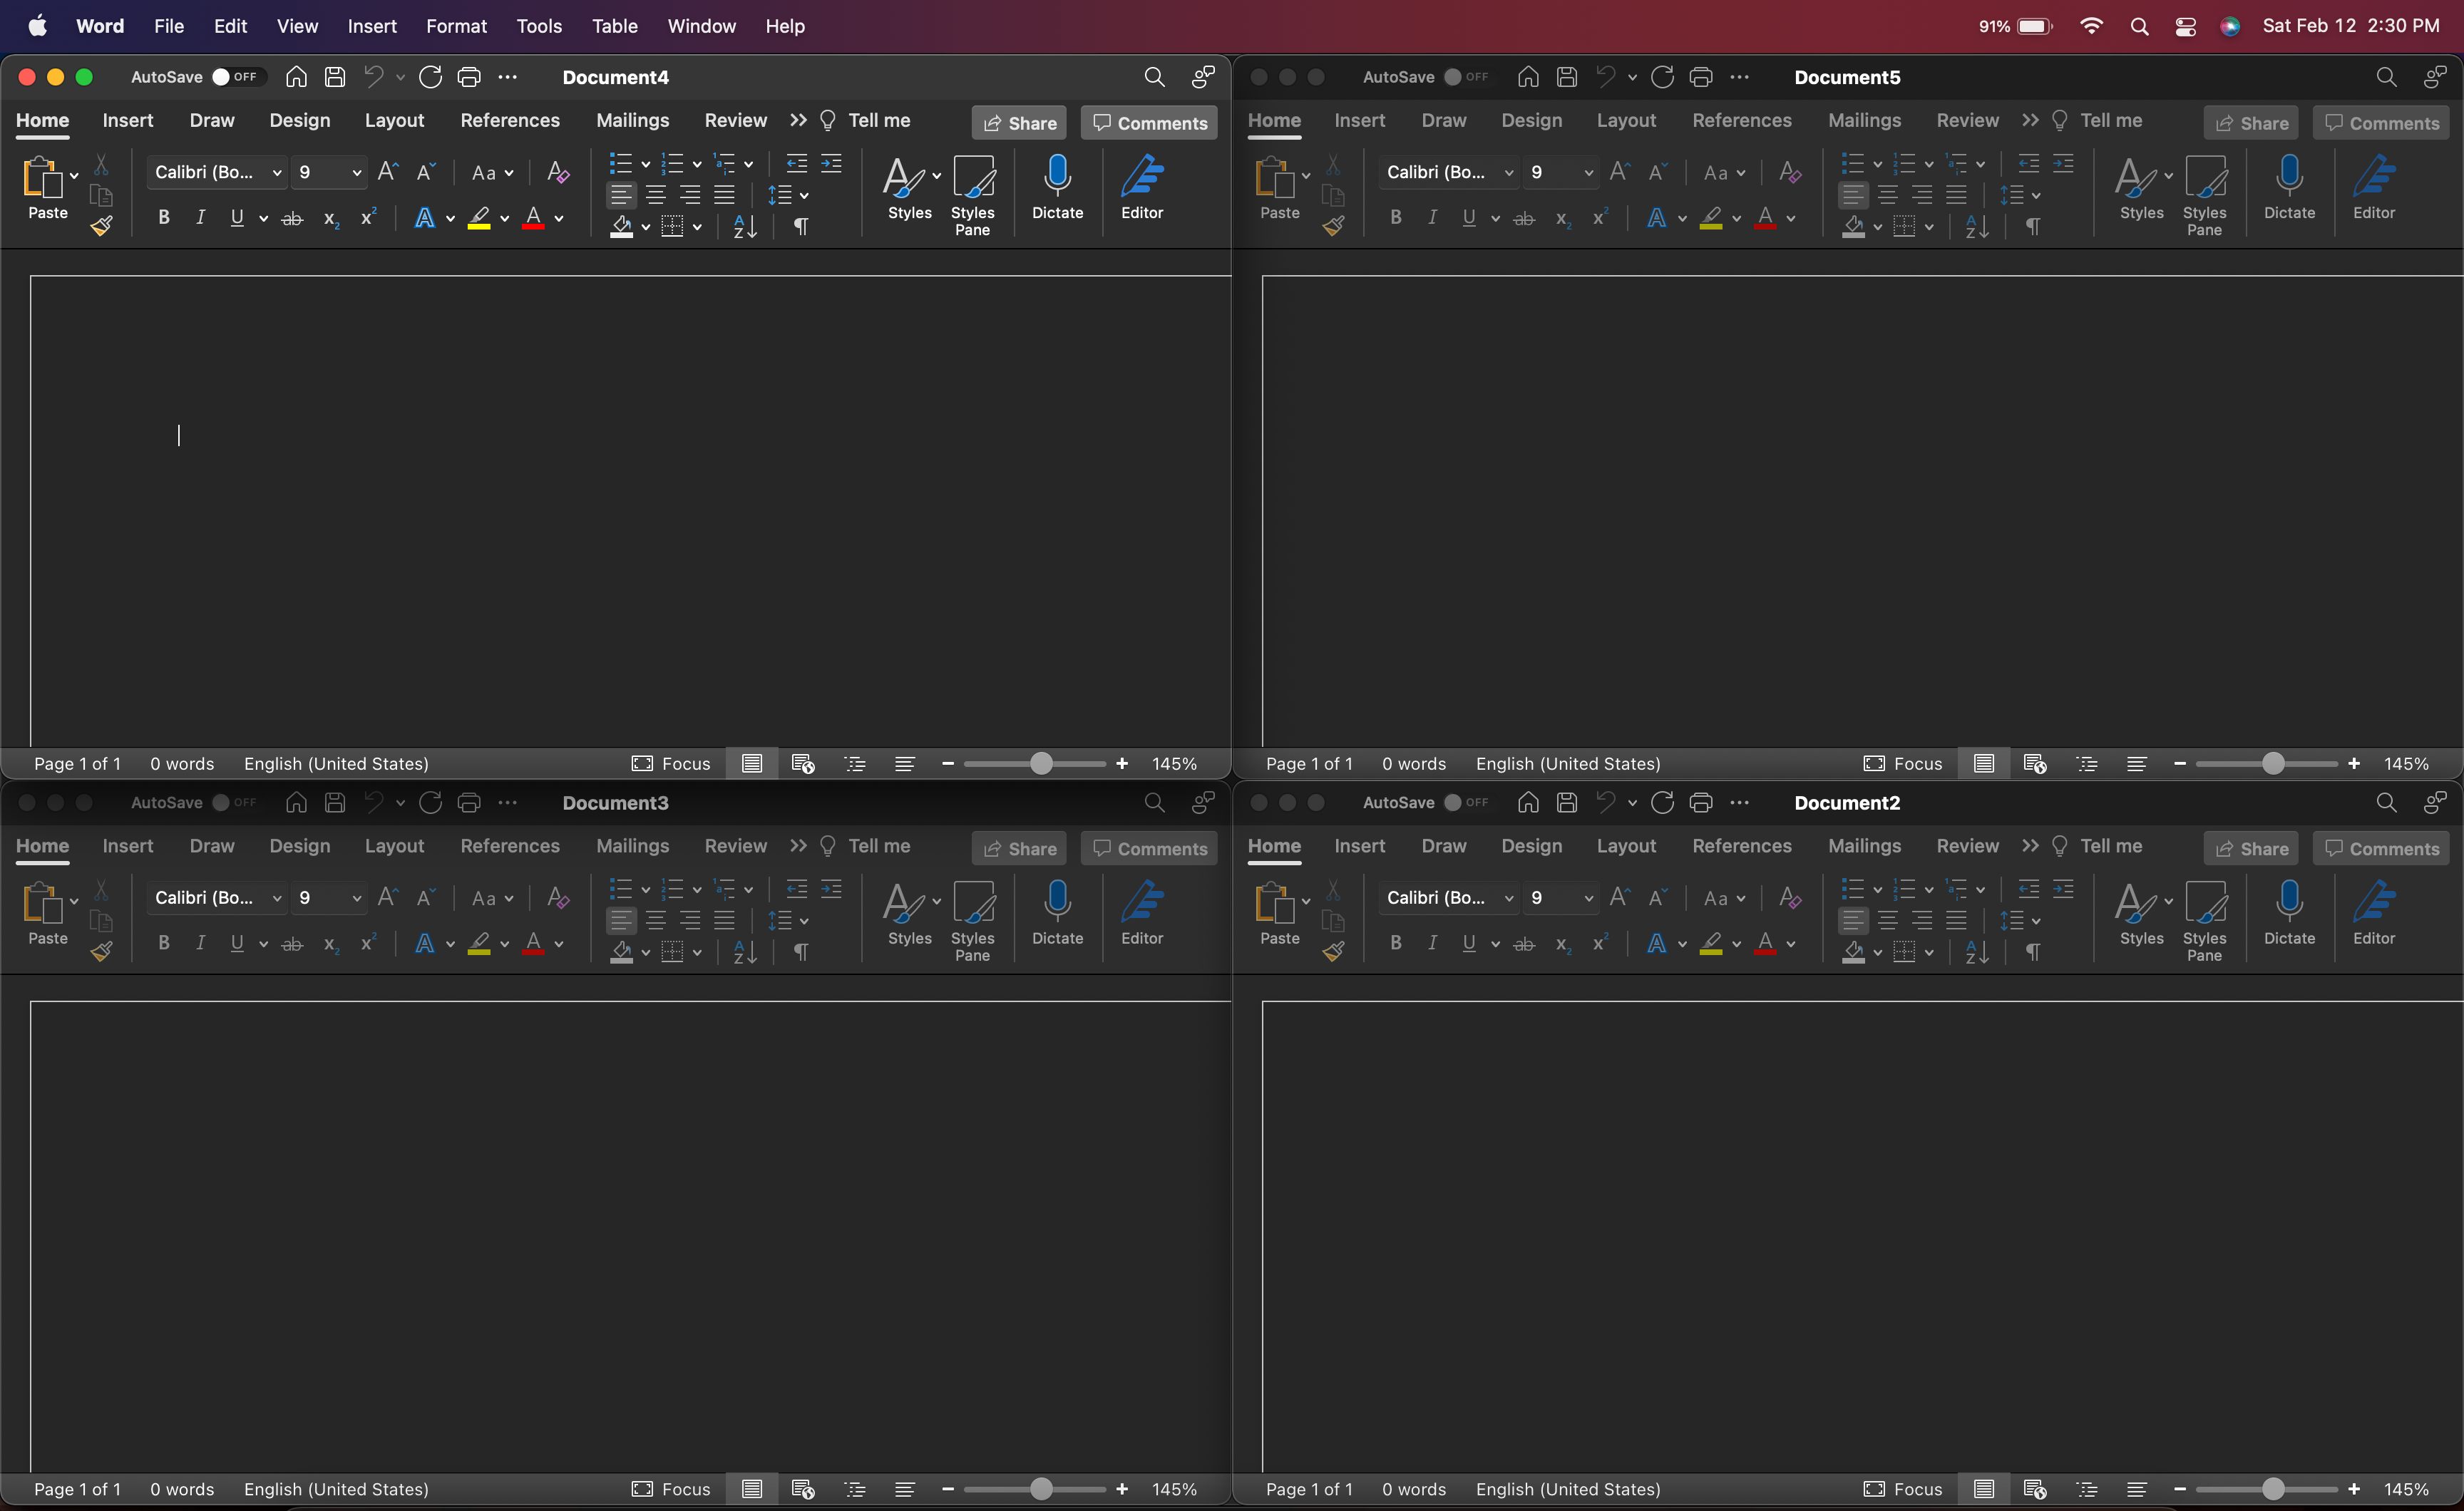Toggle Bold formatting in Document4
The width and height of the screenshot is (2464, 1511).
(x=164, y=217)
